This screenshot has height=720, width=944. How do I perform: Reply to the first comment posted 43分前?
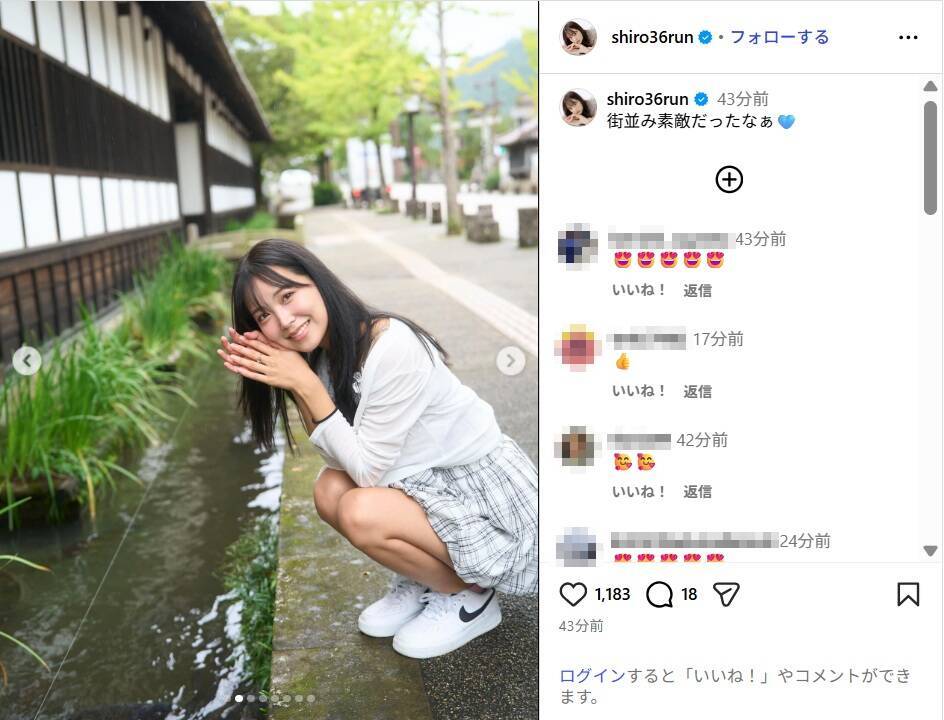[x=697, y=291]
